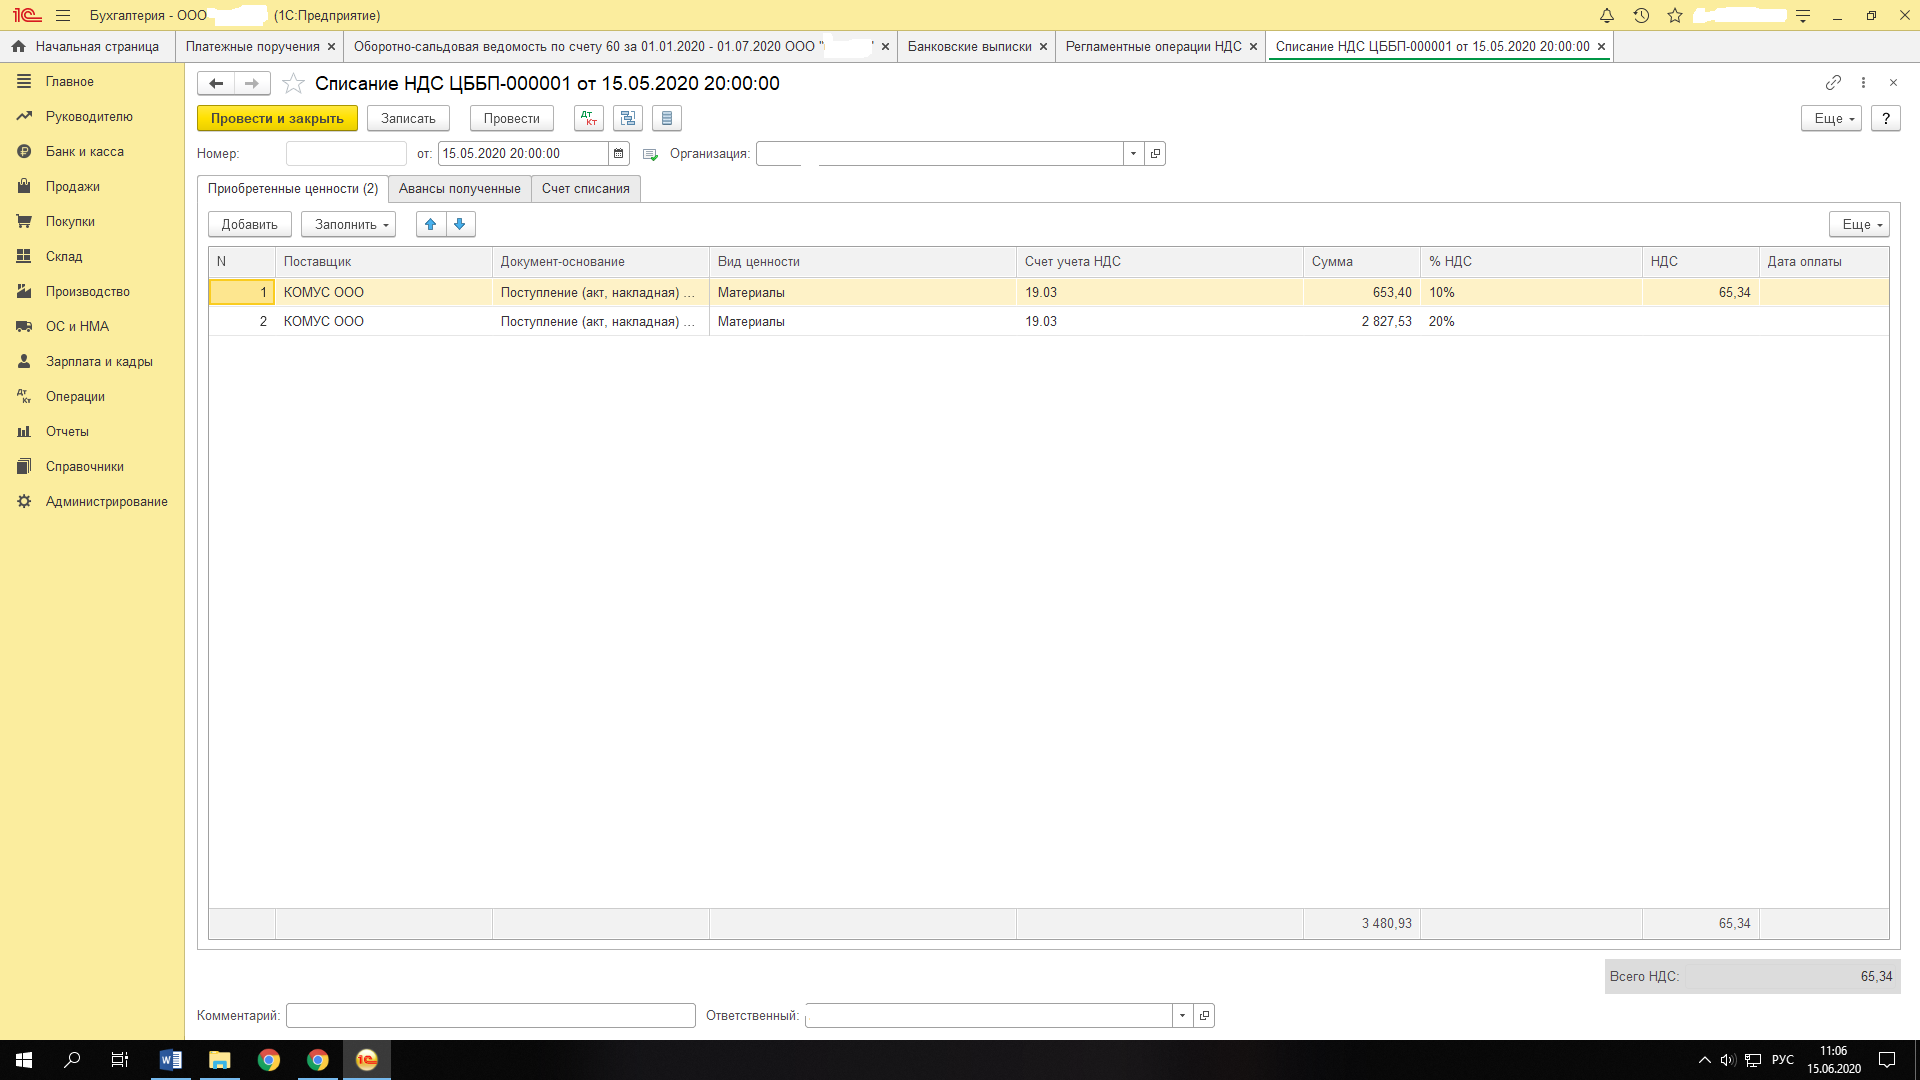
Task: Open the Организация dropdown arrow
Action: point(1133,153)
